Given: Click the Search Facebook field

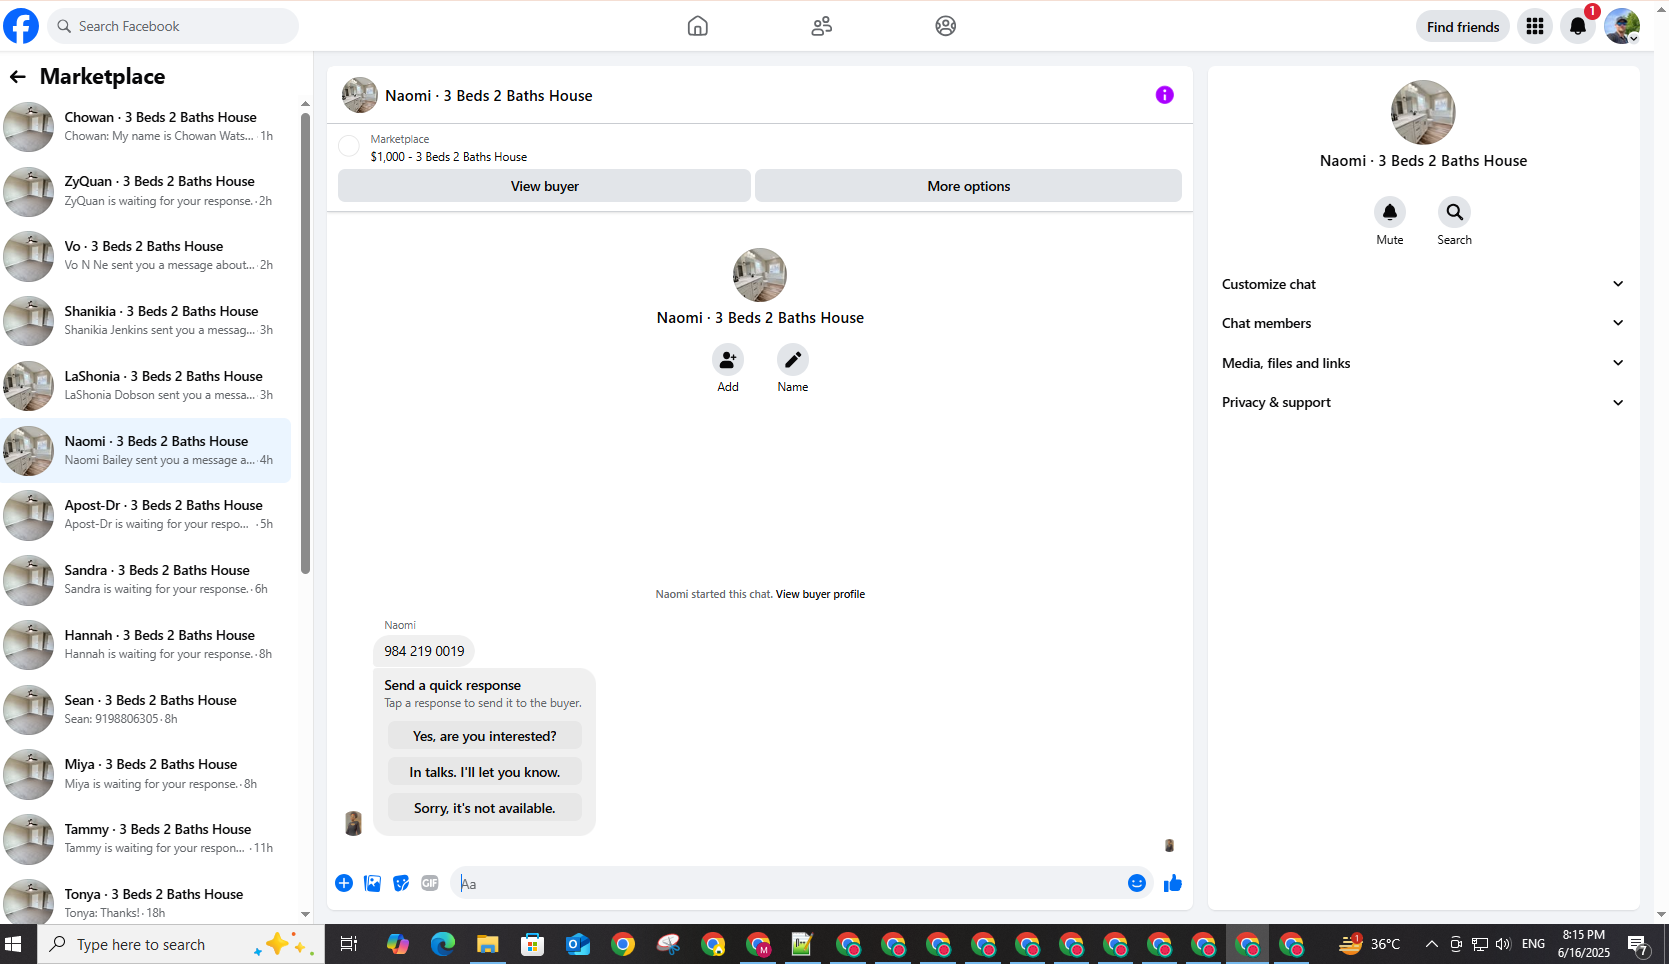Looking at the screenshot, I should [x=173, y=26].
